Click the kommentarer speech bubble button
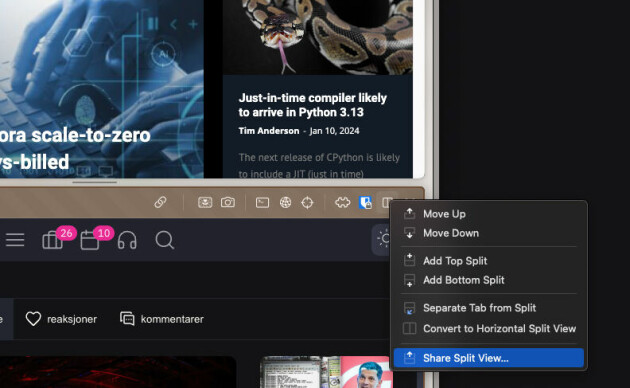Image resolution: width=630 pixels, height=388 pixels. point(162,319)
